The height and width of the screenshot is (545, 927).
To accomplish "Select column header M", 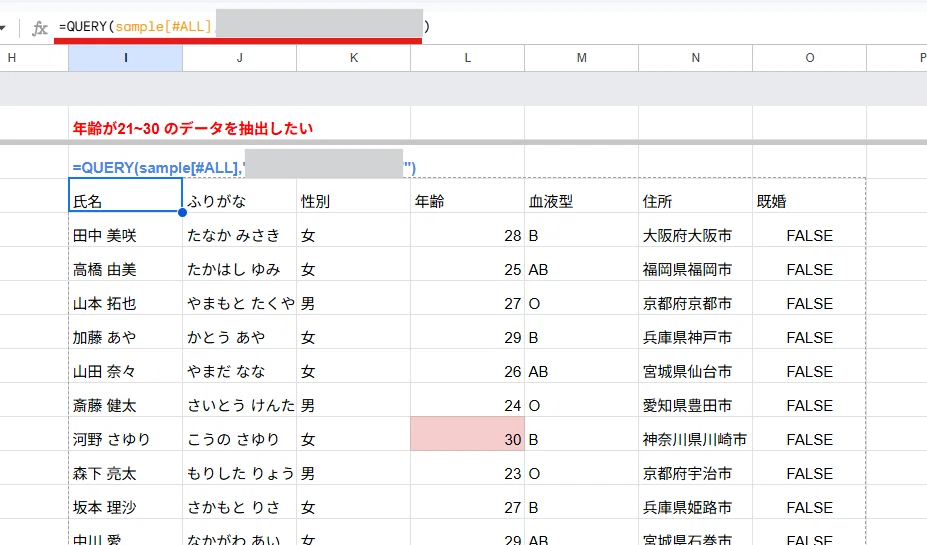I will [x=582, y=58].
